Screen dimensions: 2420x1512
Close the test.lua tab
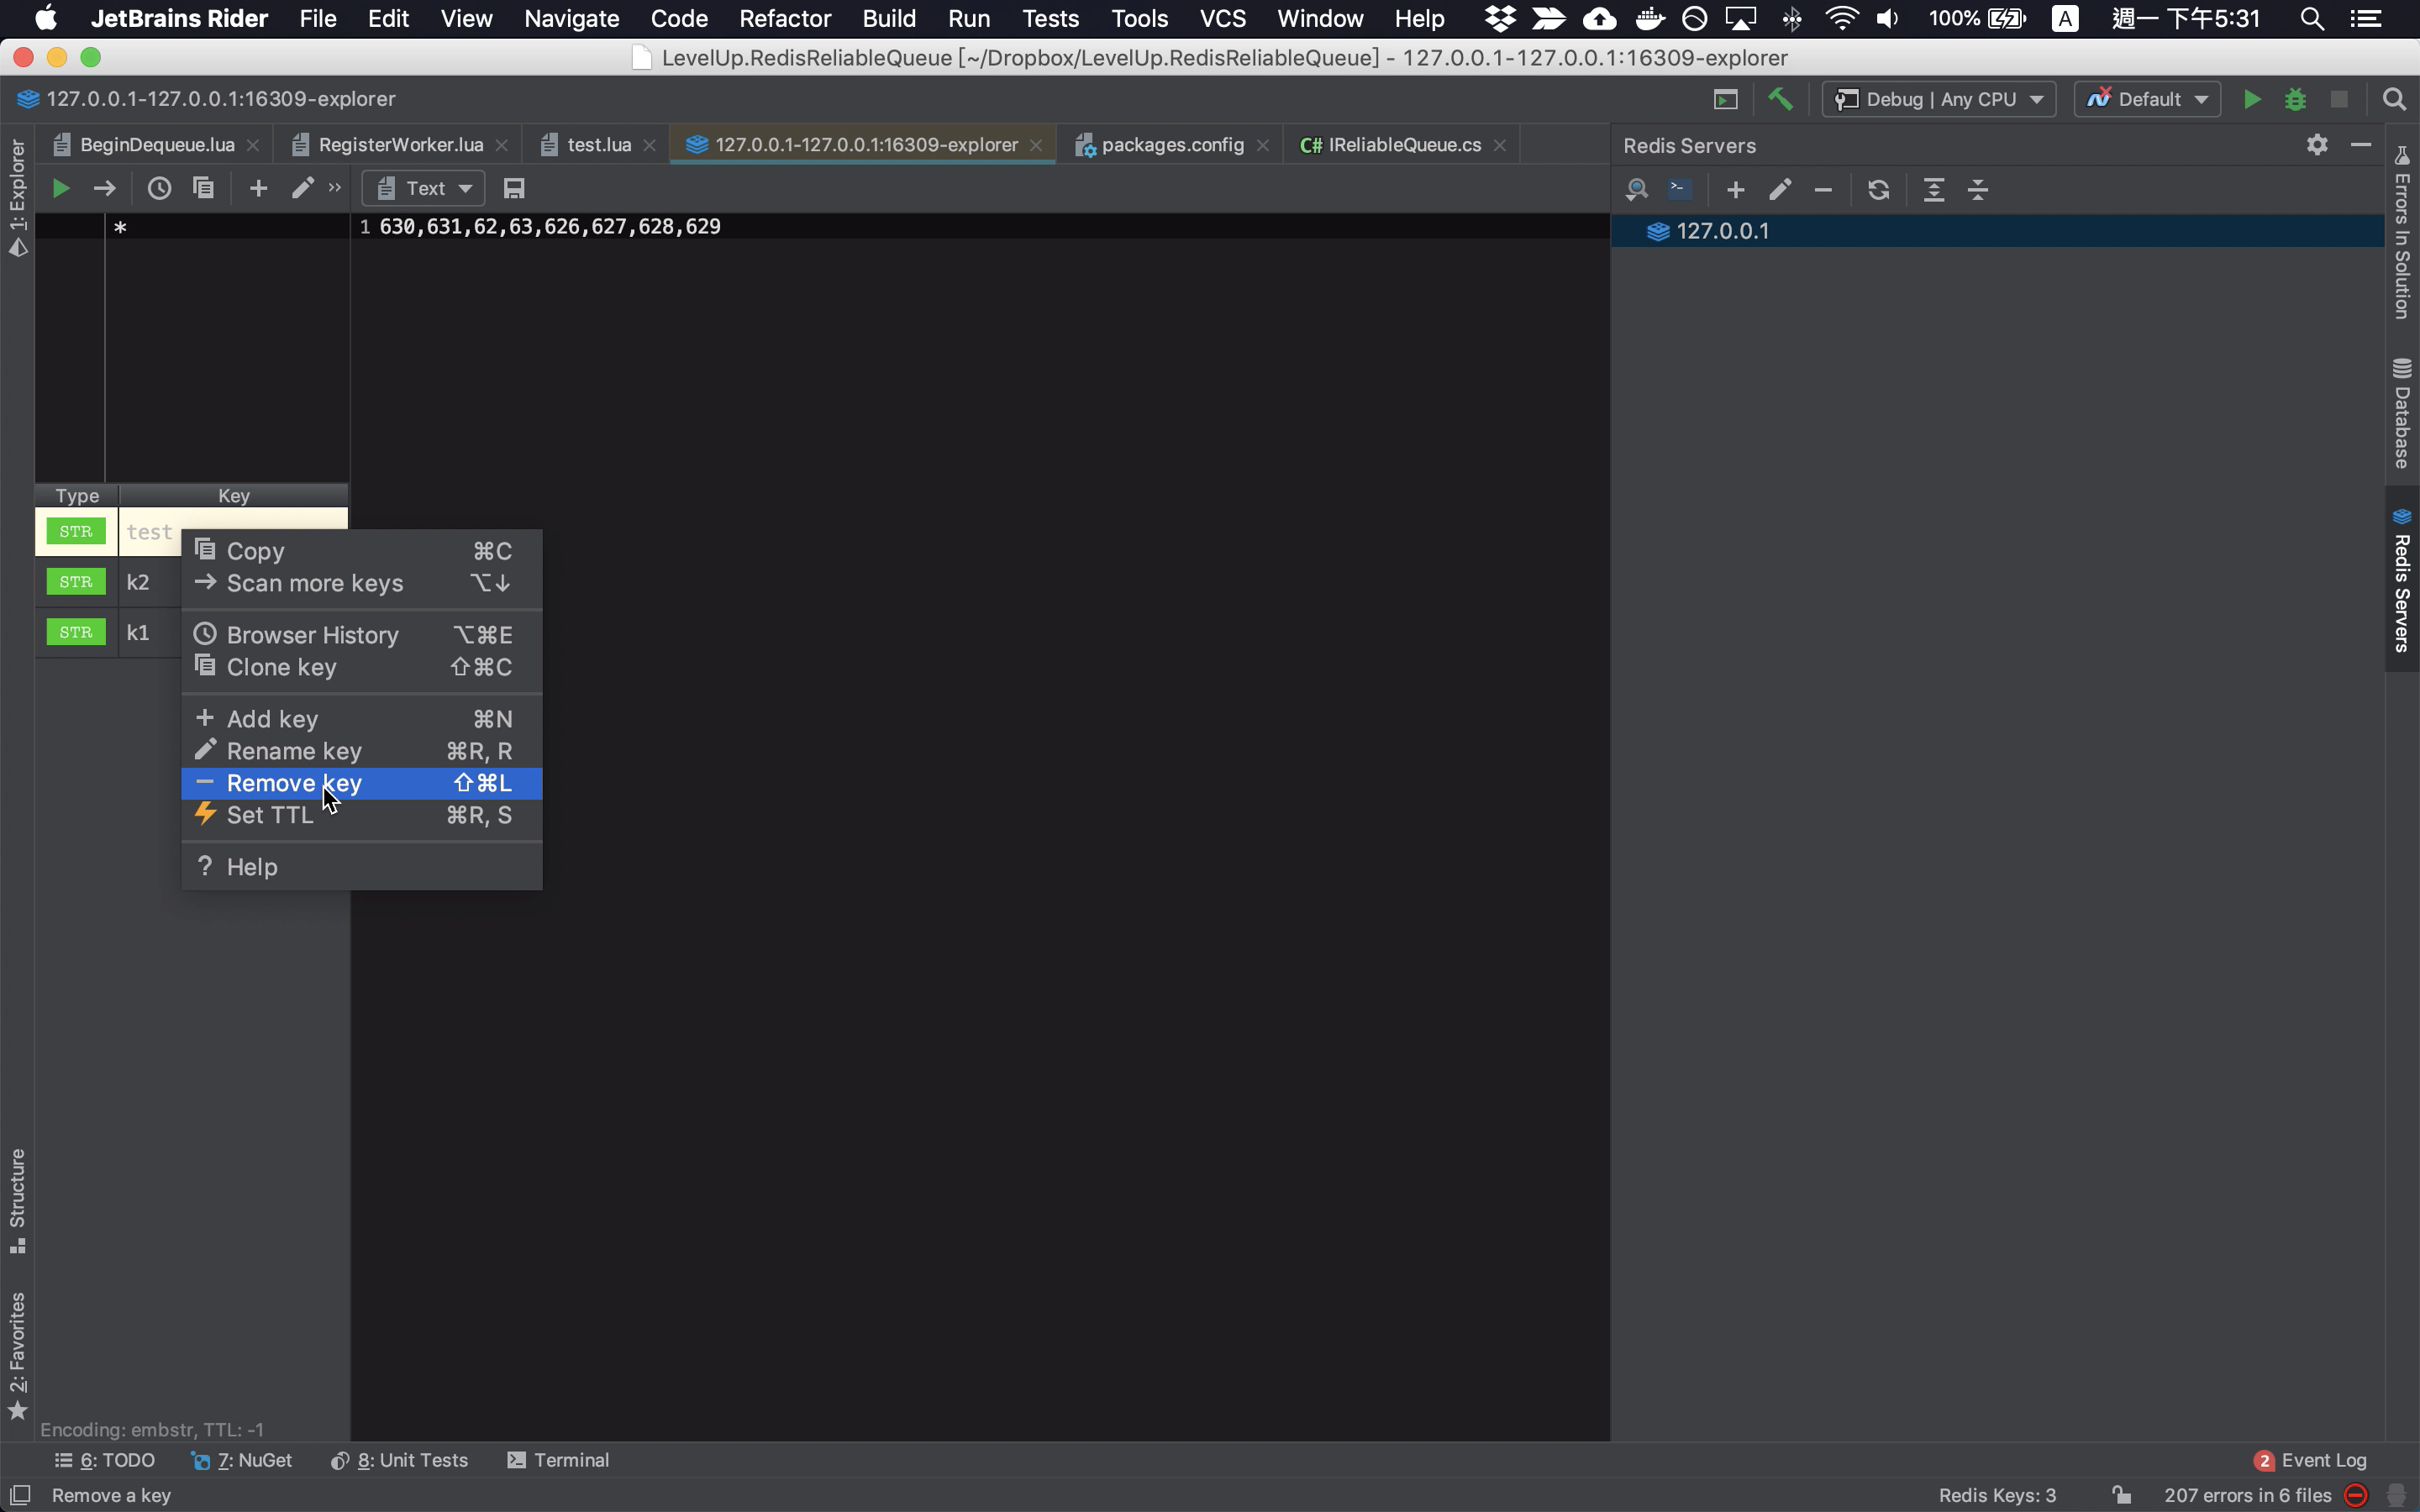[x=649, y=145]
